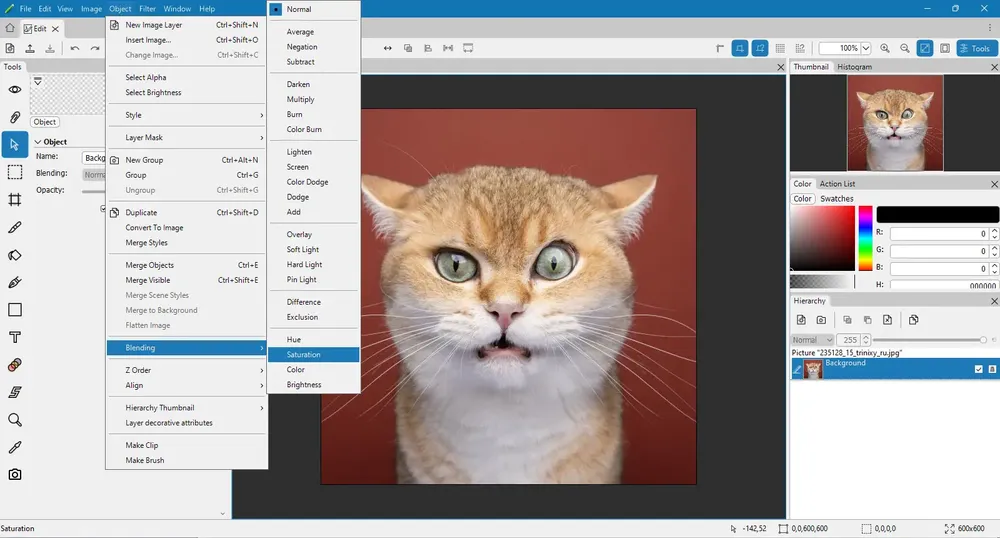
Task: Toggle the fit-to-window zoom button
Action: tap(925, 48)
